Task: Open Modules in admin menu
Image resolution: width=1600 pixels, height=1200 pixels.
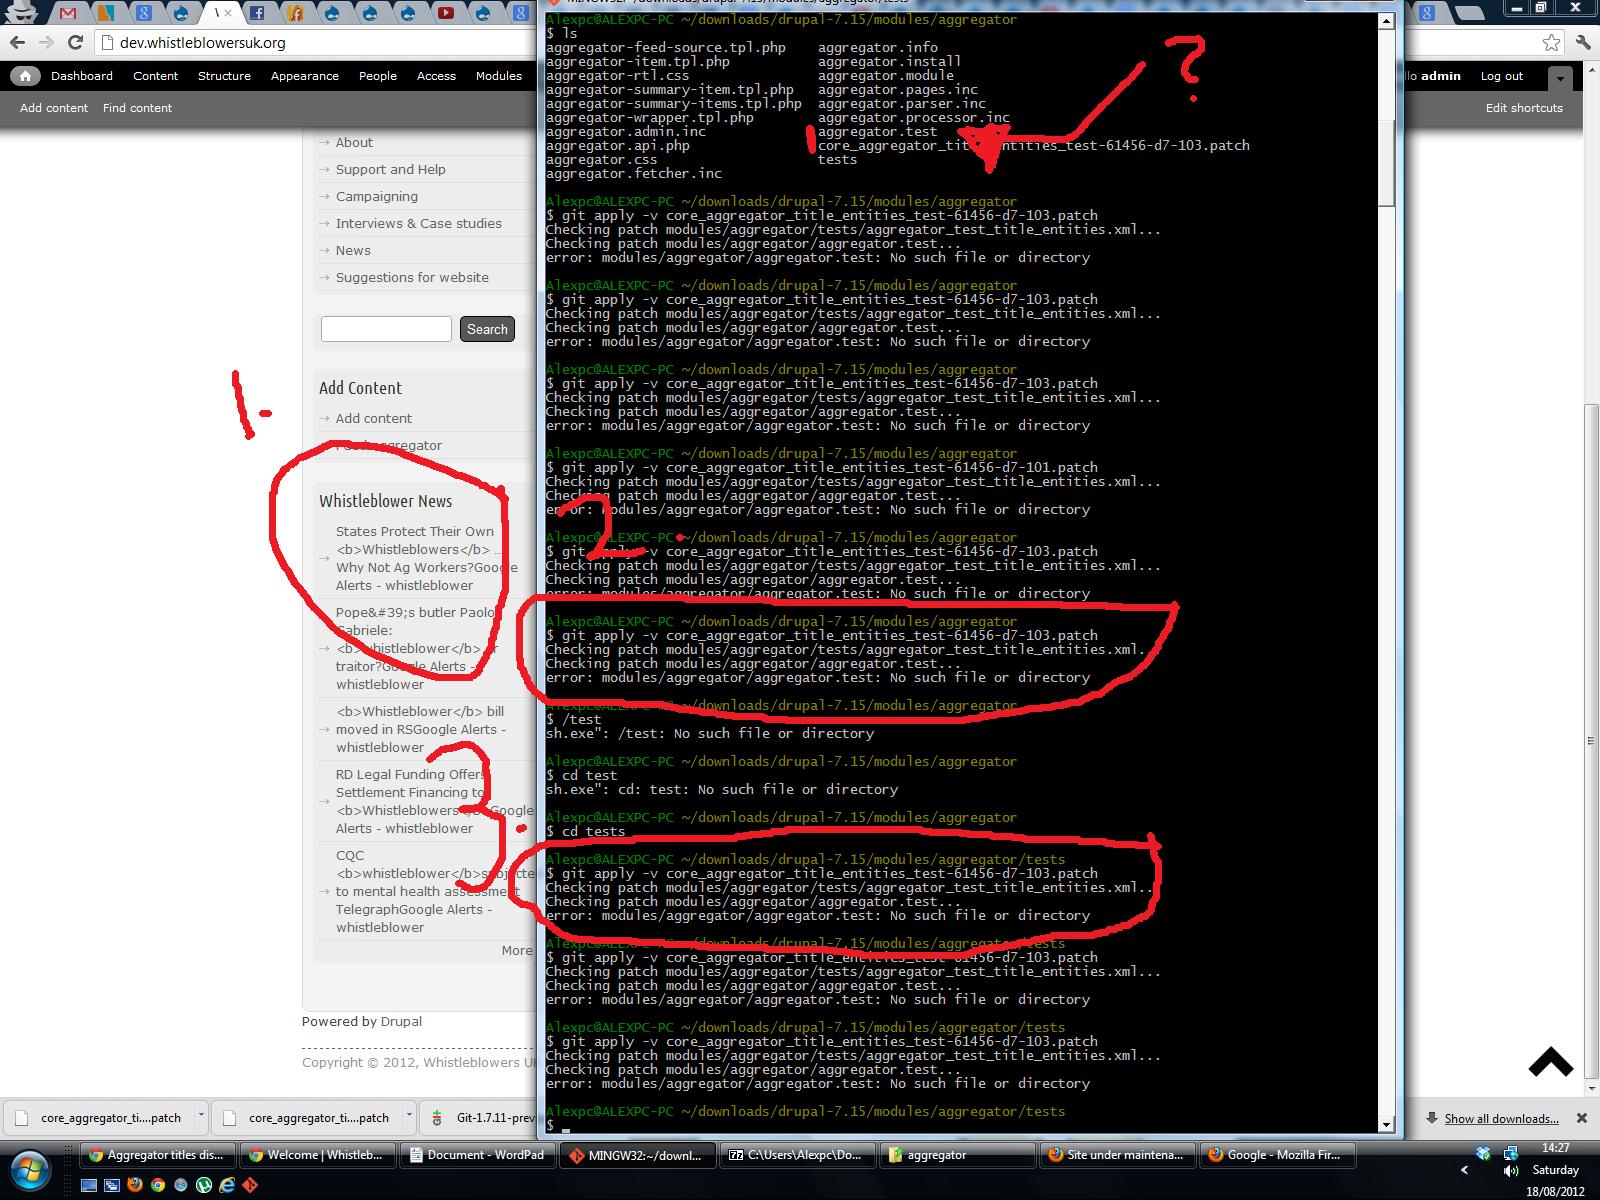Action: point(498,76)
